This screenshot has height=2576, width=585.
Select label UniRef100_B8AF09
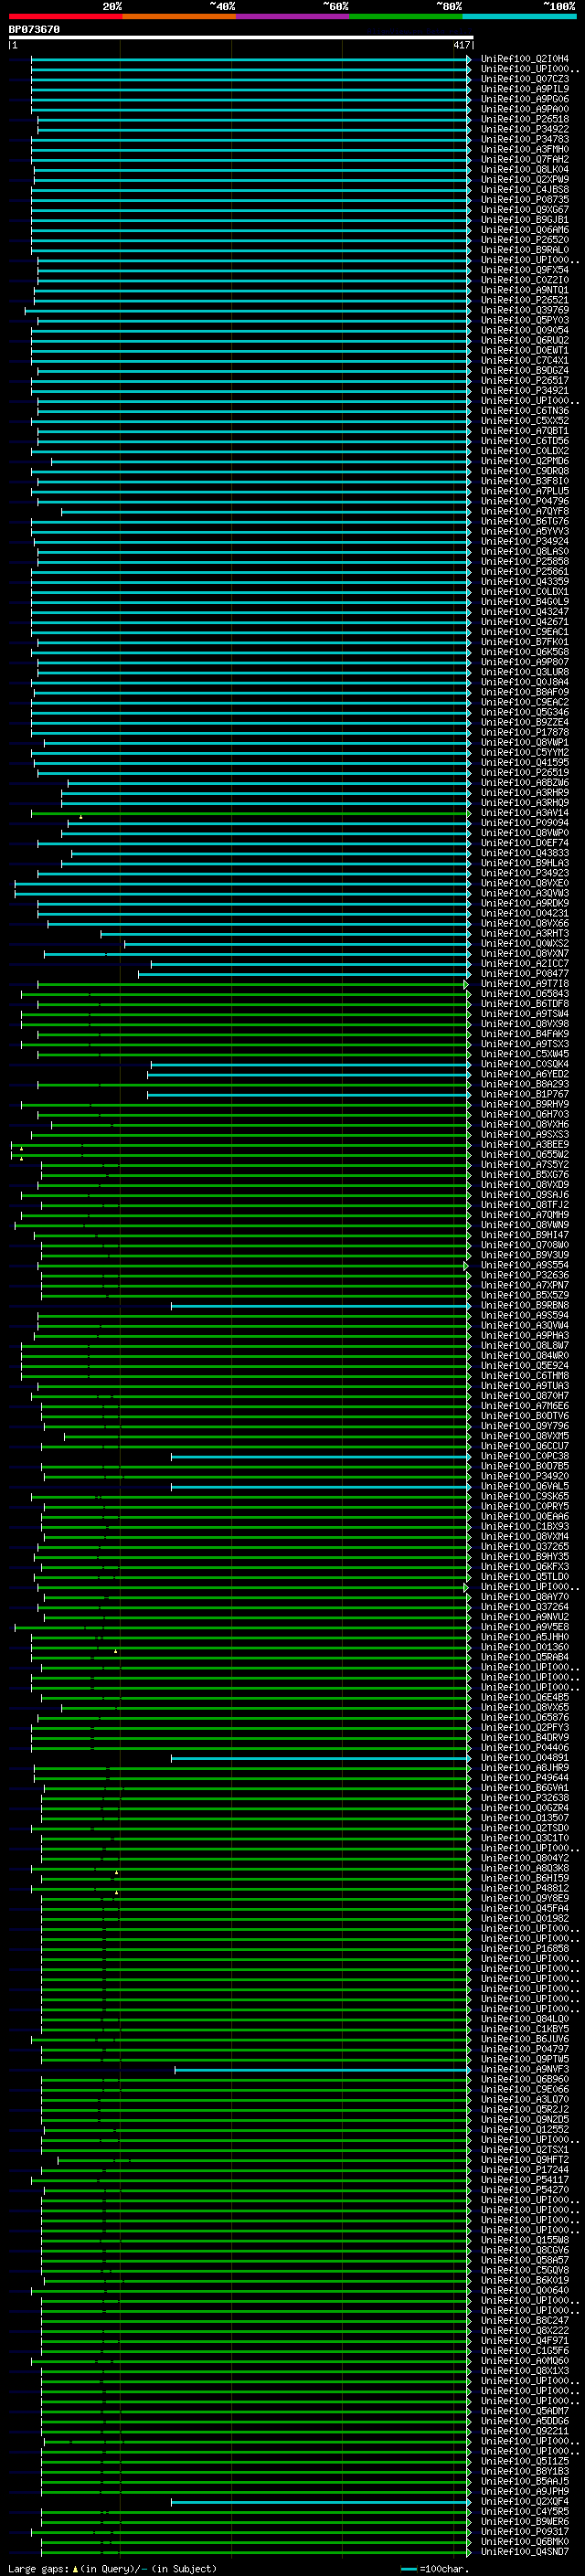[524, 692]
